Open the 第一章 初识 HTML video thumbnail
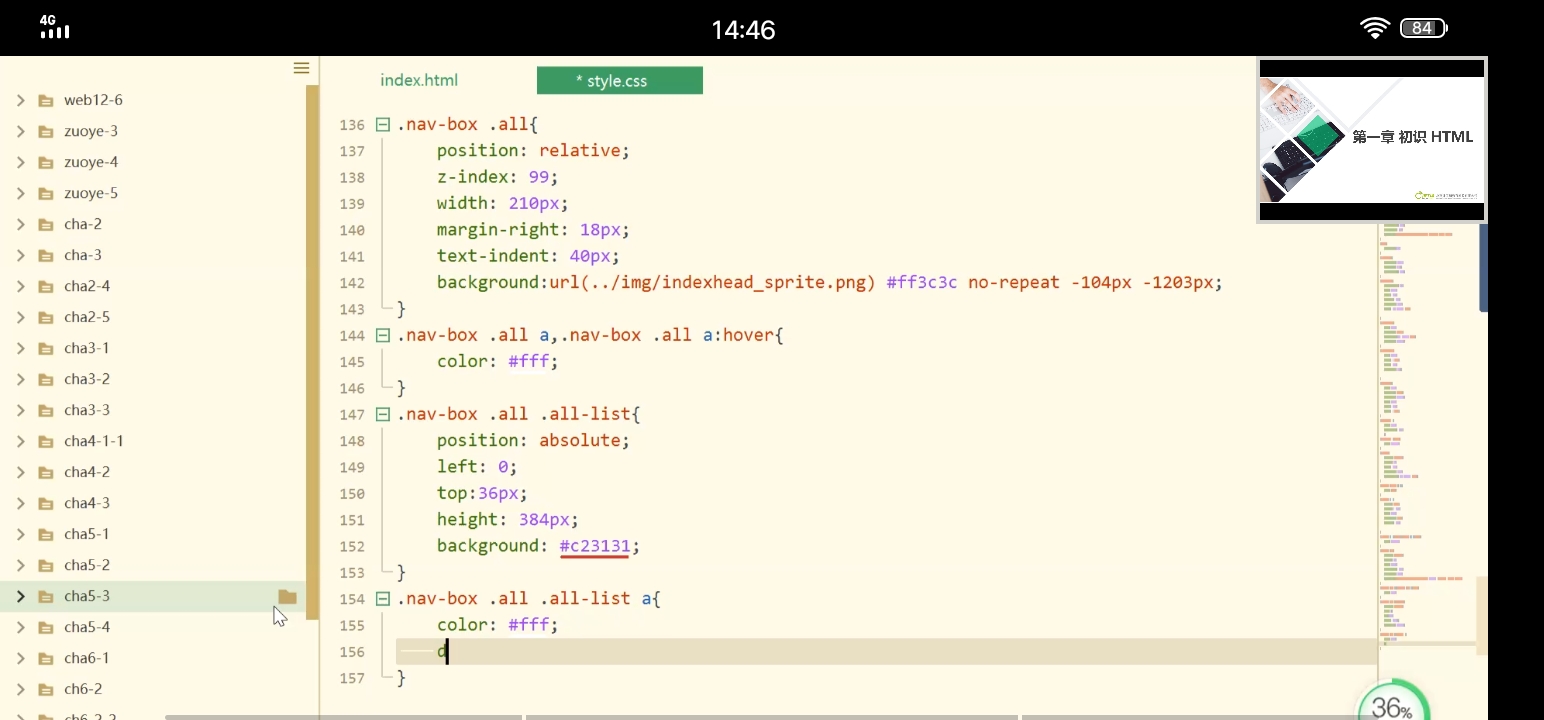Screen dimensions: 1544x720 point(1371,138)
